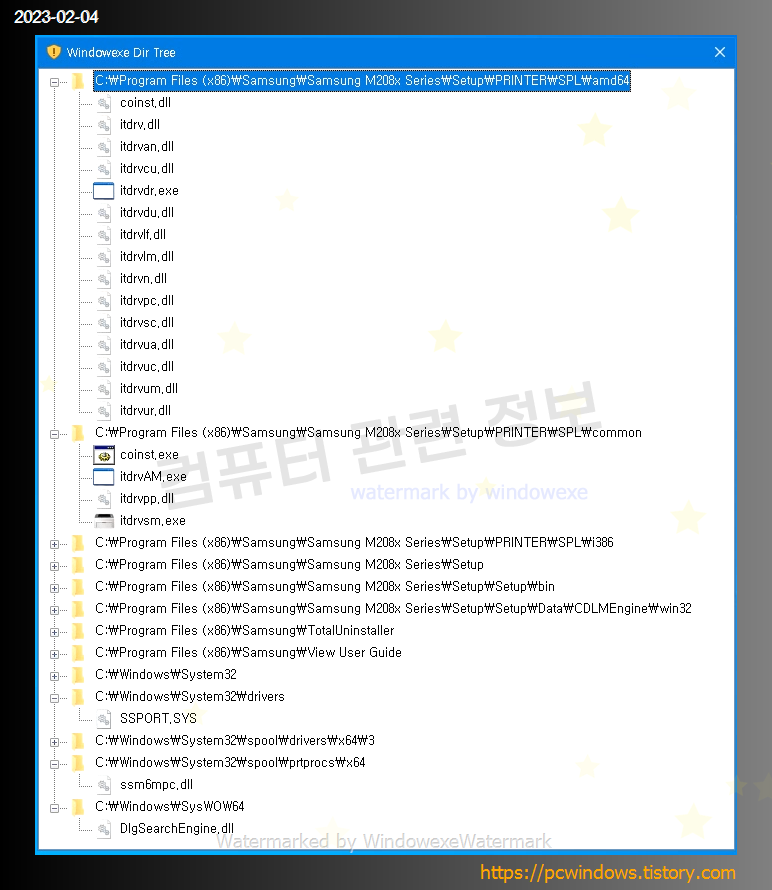Expand the CDLMEngine\win32 folder node
772x890 pixels.
click(54, 610)
